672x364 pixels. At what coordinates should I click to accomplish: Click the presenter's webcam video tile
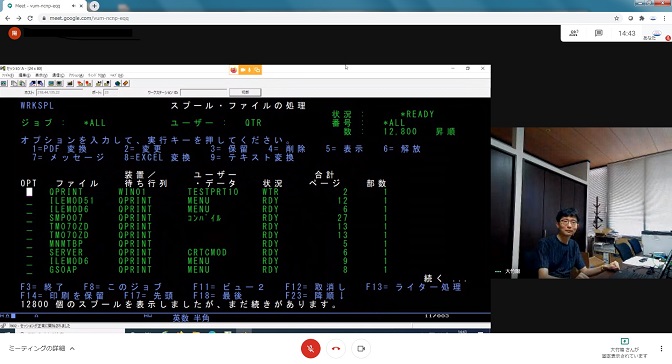tap(581, 203)
